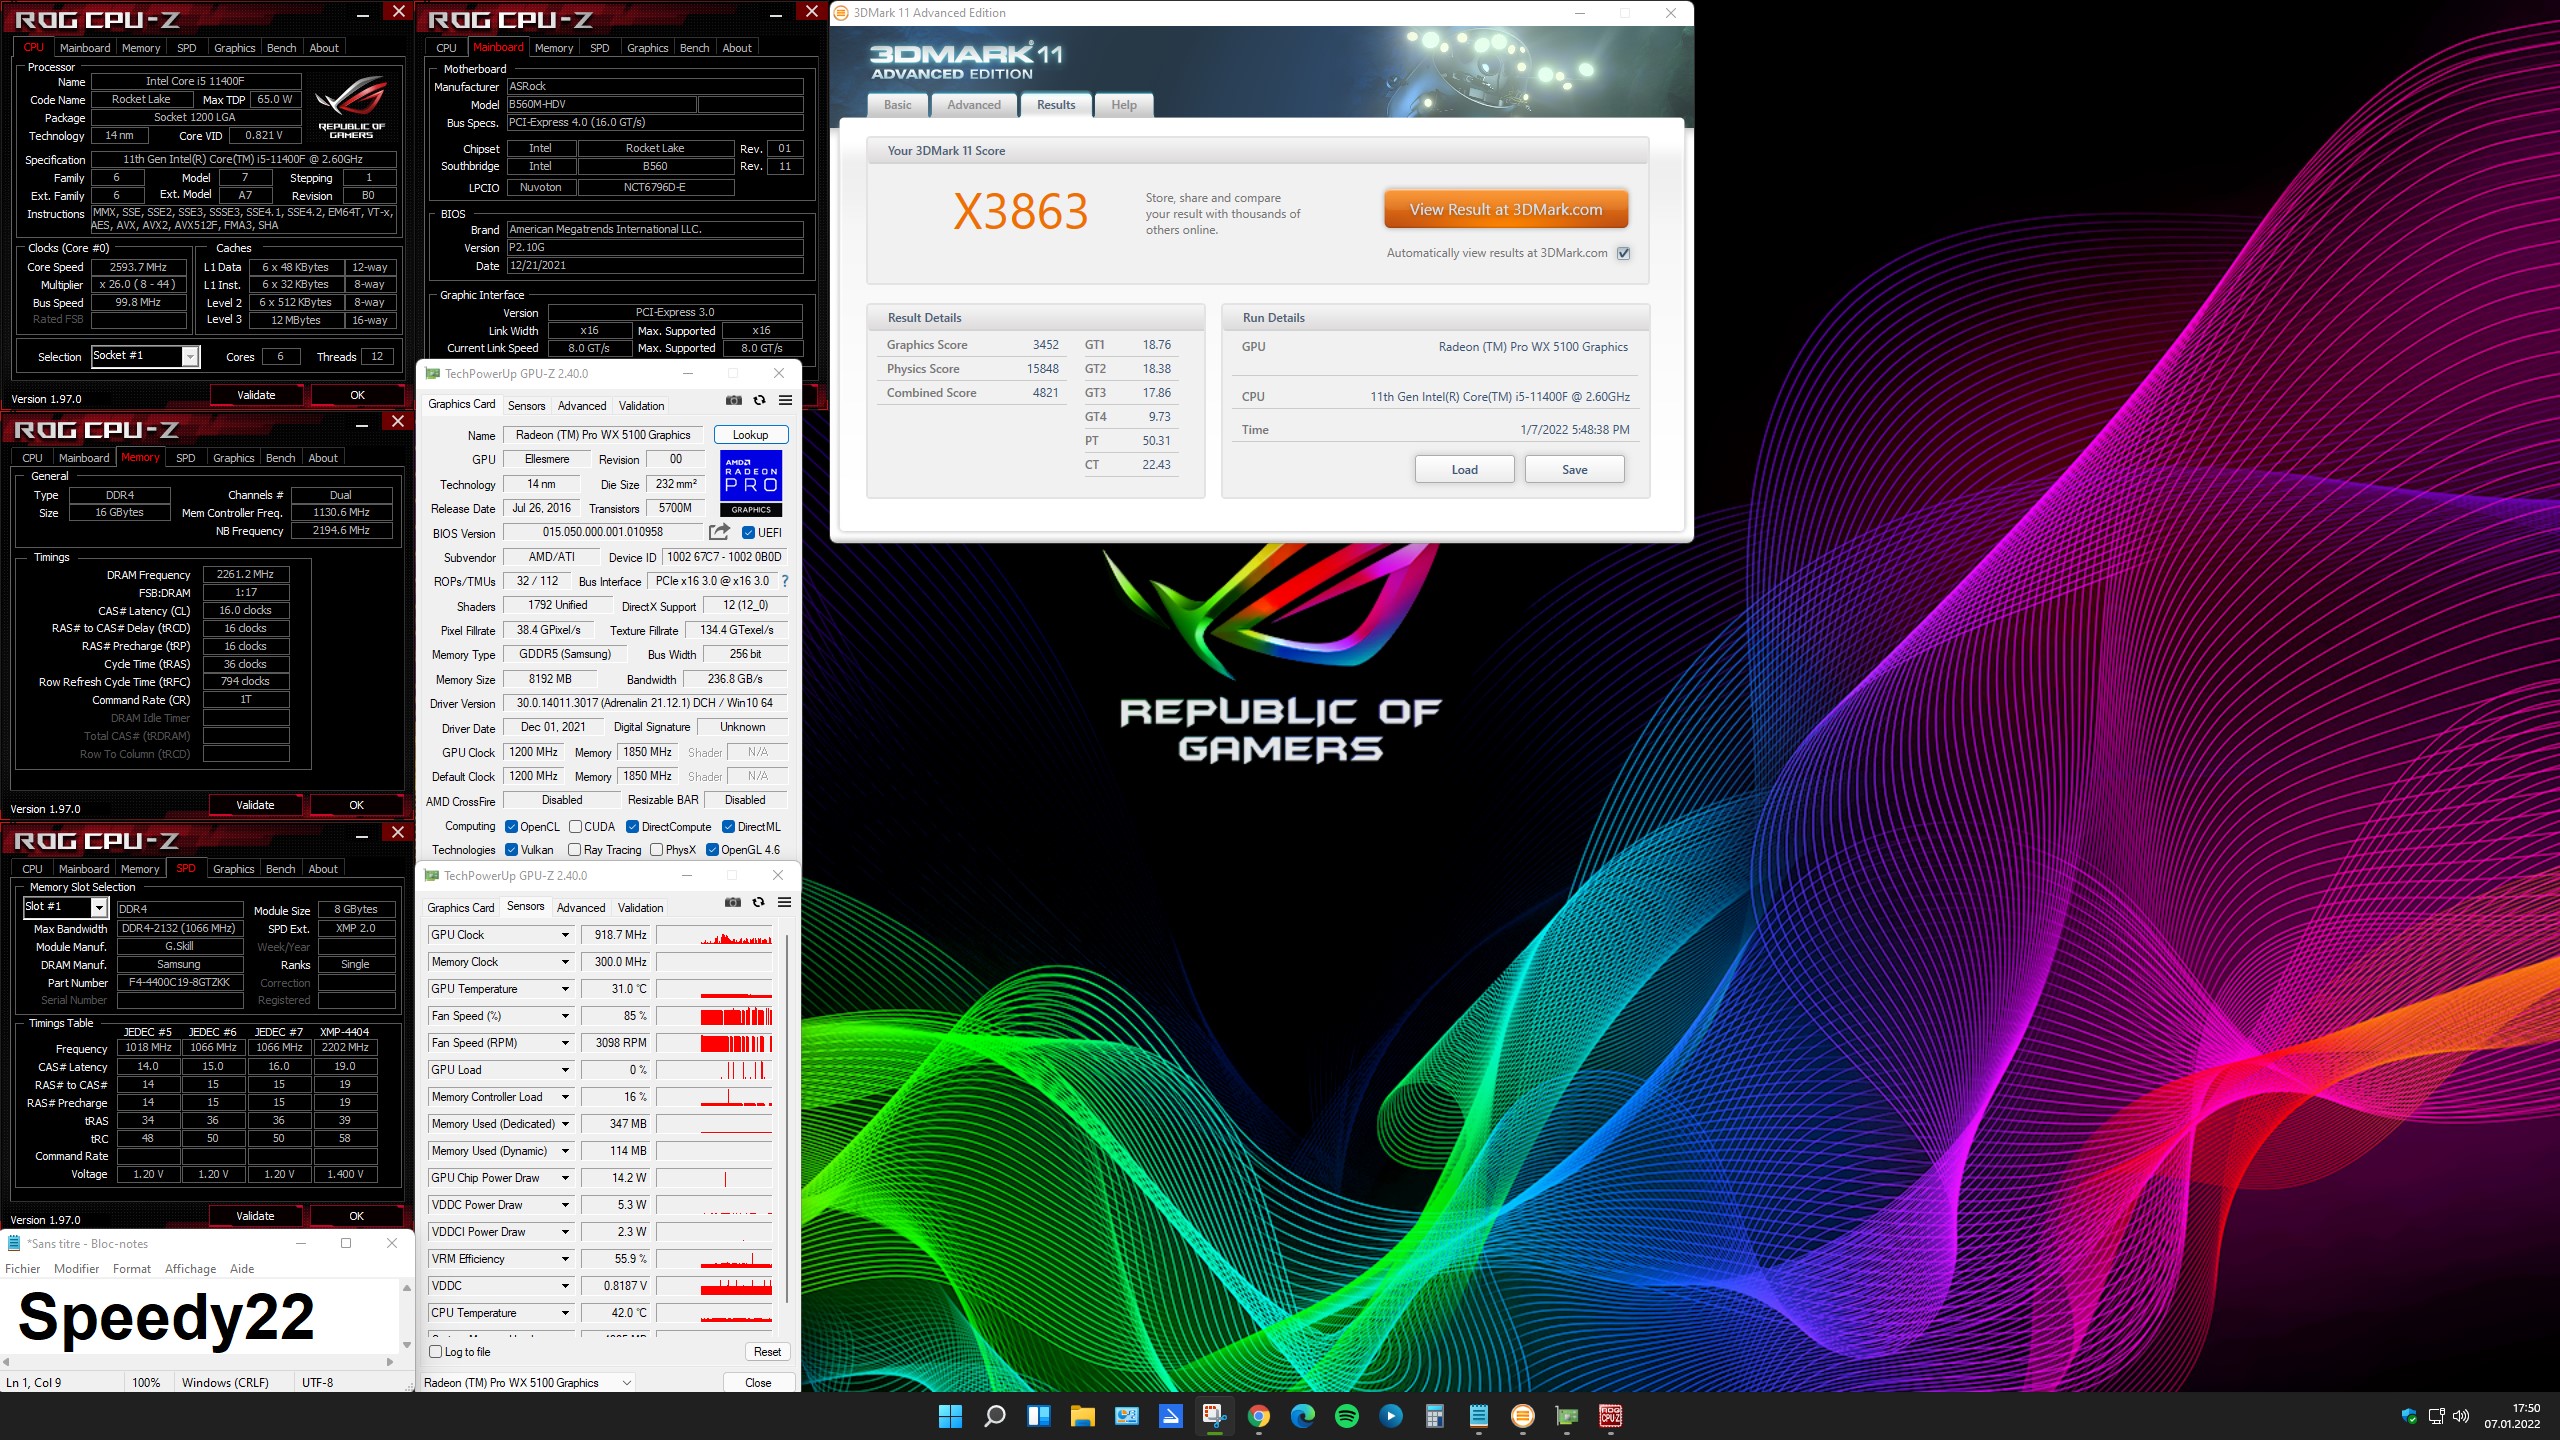Open the Control Panel taskbar icon
Image resolution: width=2560 pixels, height=1440 pixels.
(x=1126, y=1416)
